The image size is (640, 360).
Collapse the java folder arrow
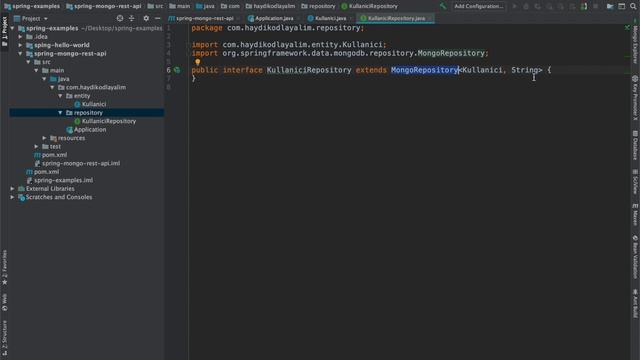(44, 79)
